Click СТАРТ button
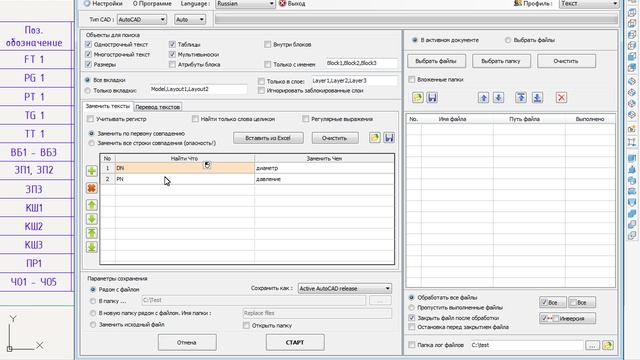Image resolution: width=640 pixels, height=360 pixels. point(295,342)
